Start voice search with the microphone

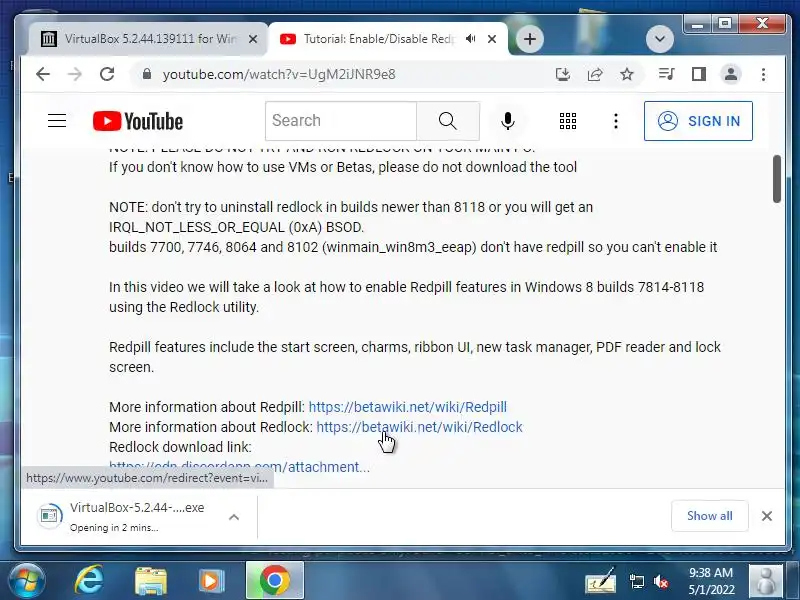click(508, 121)
